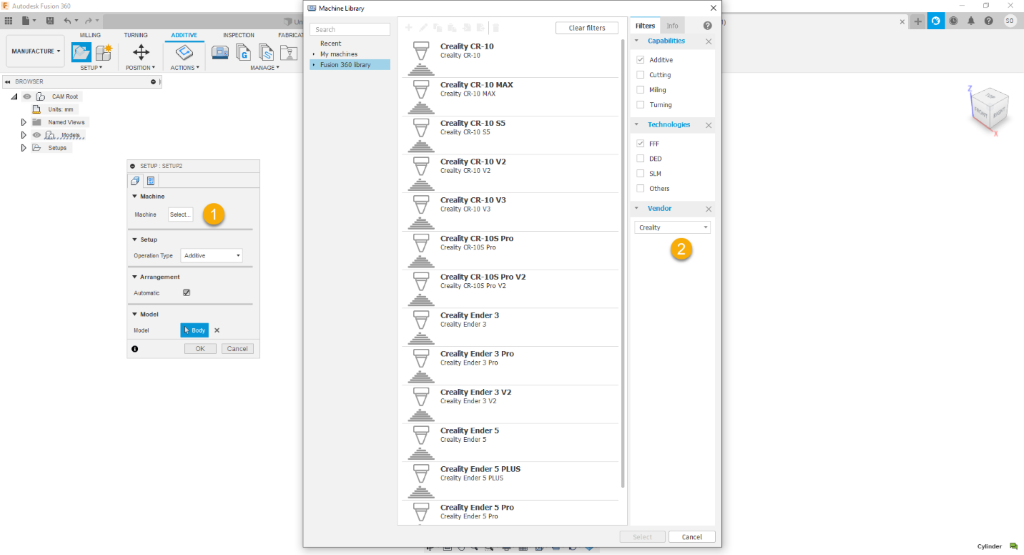Open the Machine Library ribbon icon

point(220,53)
